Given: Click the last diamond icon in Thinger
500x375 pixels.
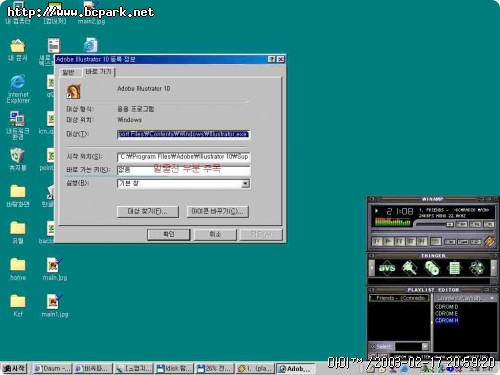Looking at the screenshot, I should (x=477, y=268).
